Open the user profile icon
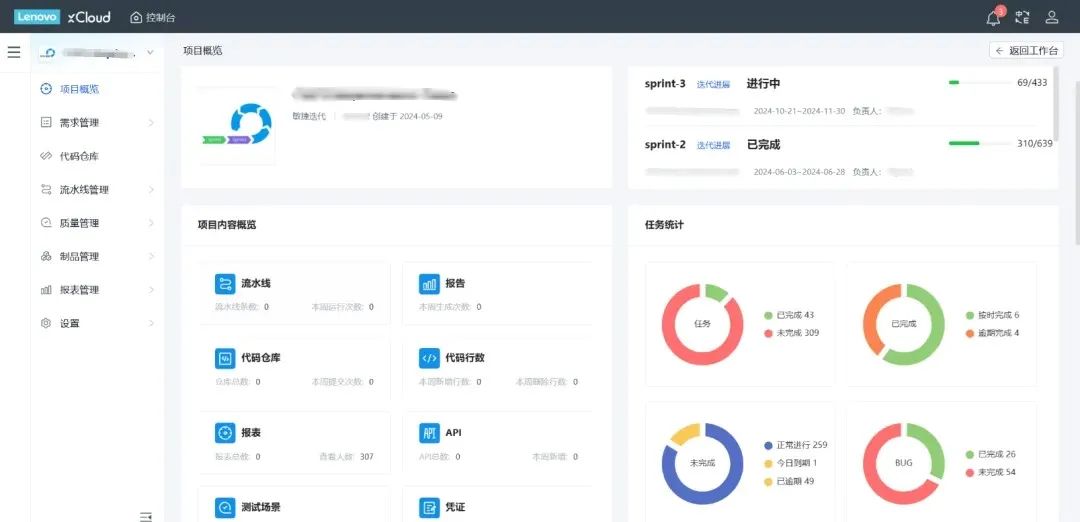Image resolution: width=1080 pixels, height=522 pixels. (x=1052, y=17)
